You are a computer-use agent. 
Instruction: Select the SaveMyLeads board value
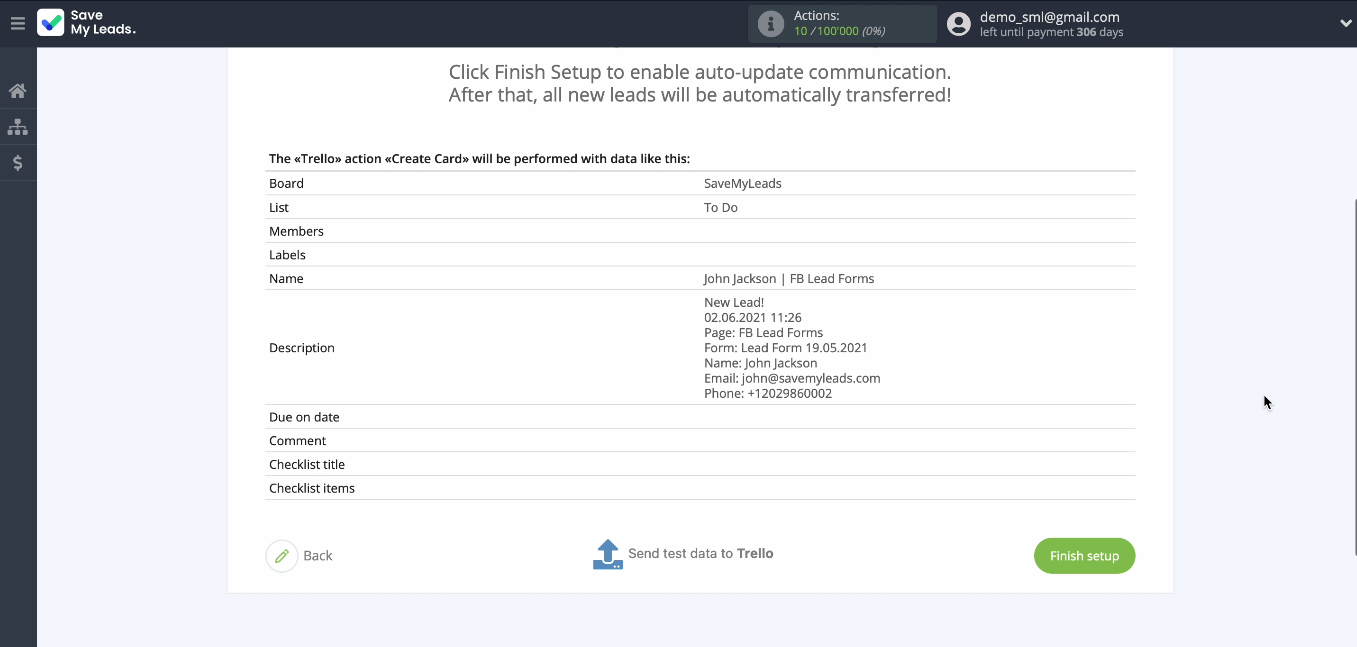tap(743, 183)
